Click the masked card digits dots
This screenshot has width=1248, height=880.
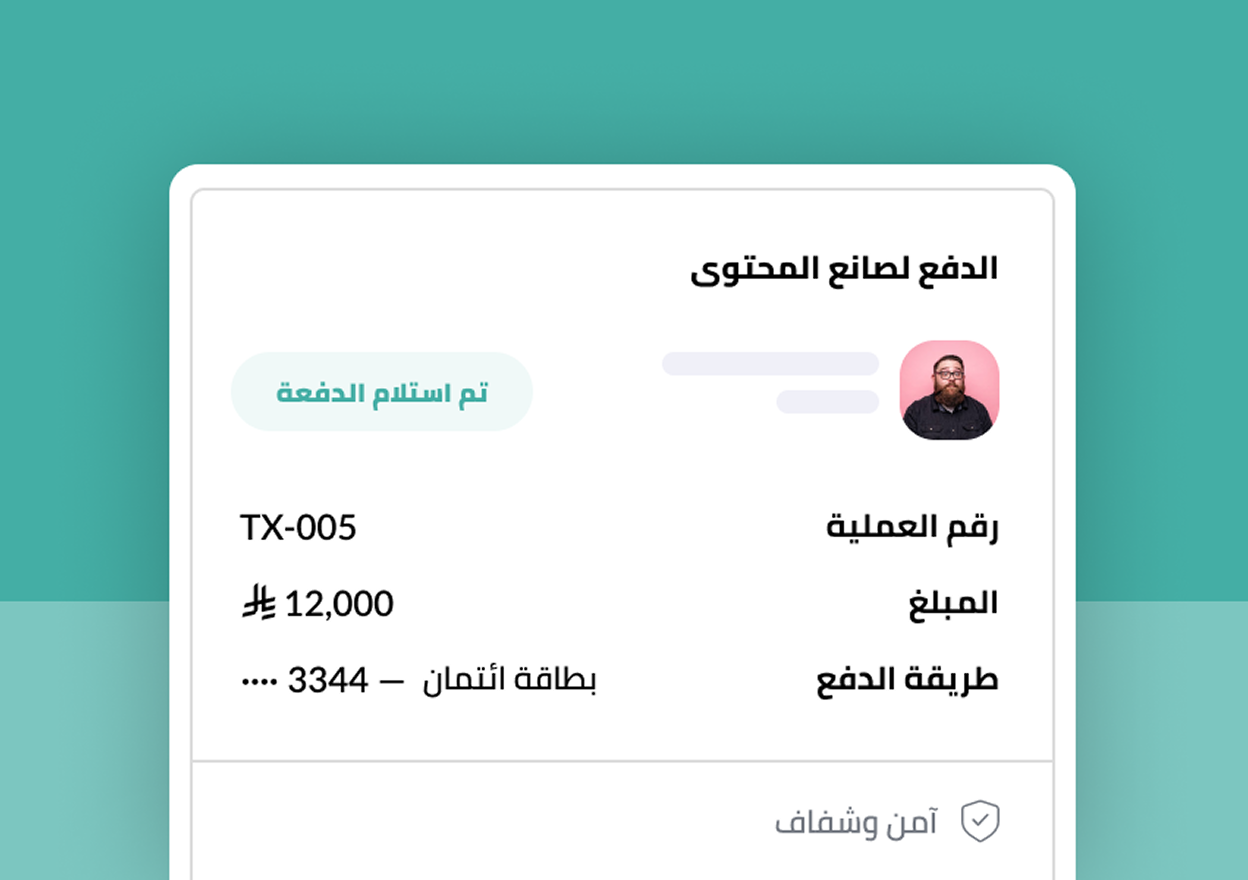[x=257, y=681]
